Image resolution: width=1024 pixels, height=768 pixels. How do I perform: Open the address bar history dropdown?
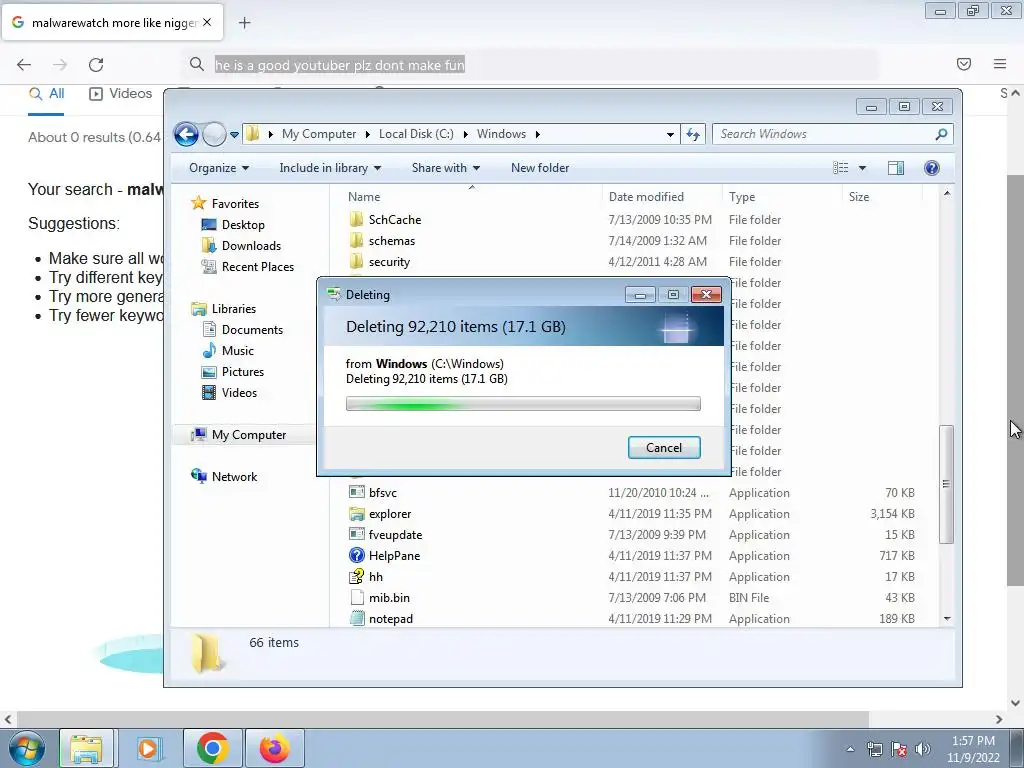(670, 135)
